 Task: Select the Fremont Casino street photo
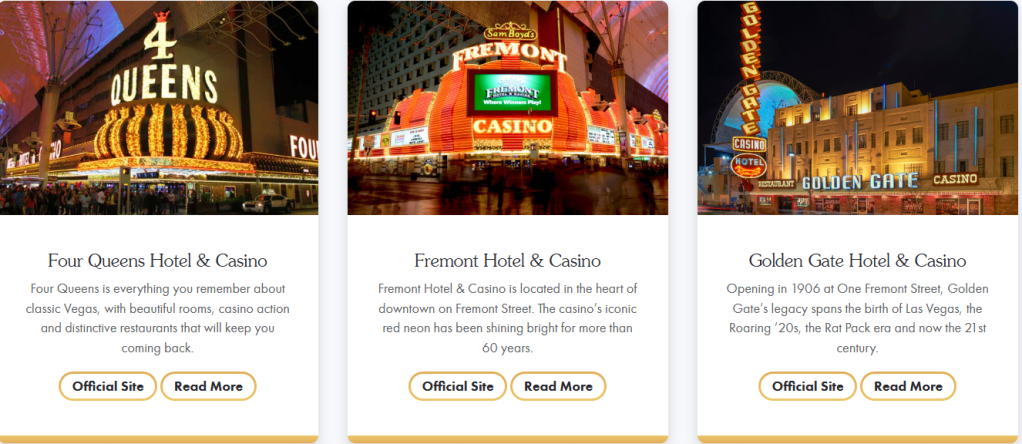click(508, 108)
